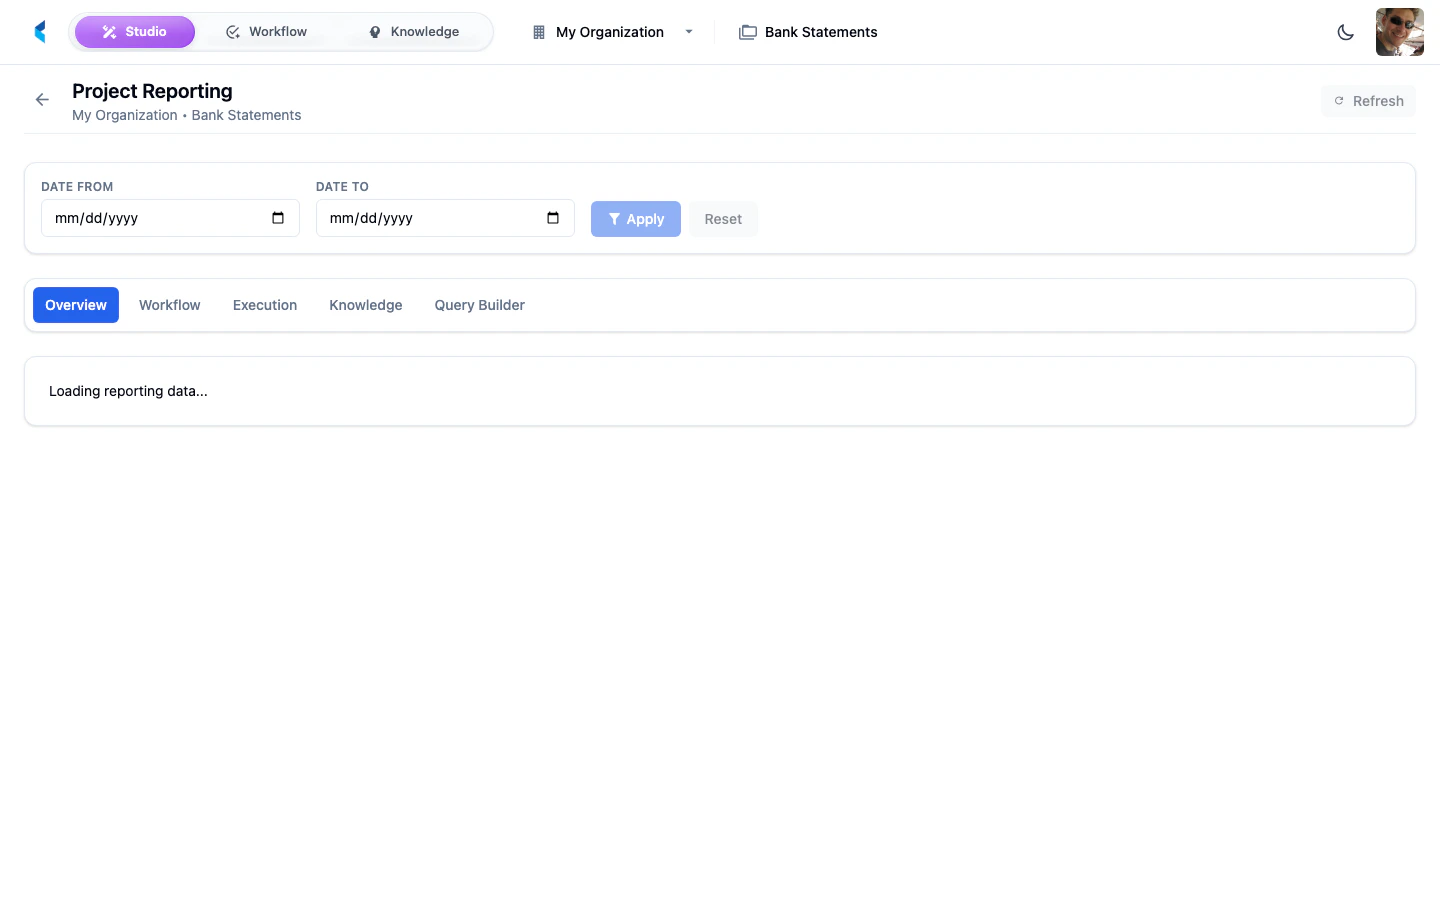Enable dark mode with the moon icon
Image resolution: width=1440 pixels, height=900 pixels.
[x=1345, y=32]
